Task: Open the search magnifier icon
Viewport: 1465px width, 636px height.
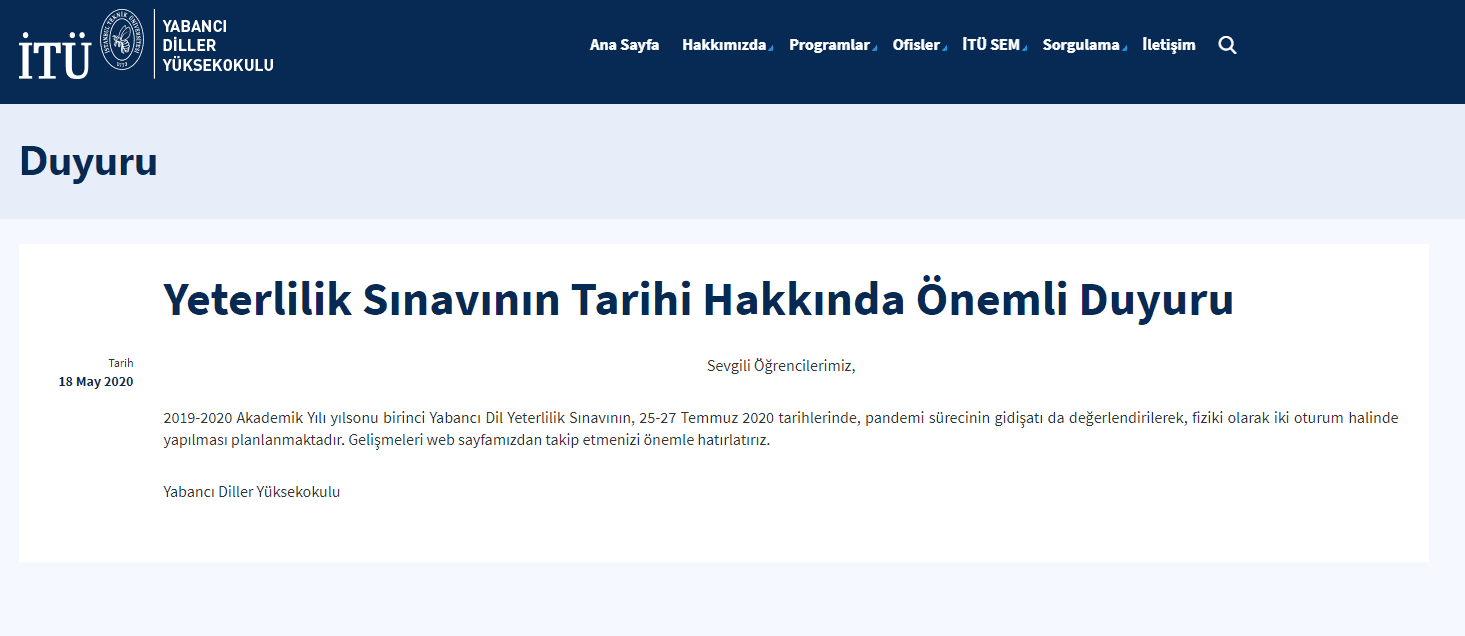Action: [1227, 44]
